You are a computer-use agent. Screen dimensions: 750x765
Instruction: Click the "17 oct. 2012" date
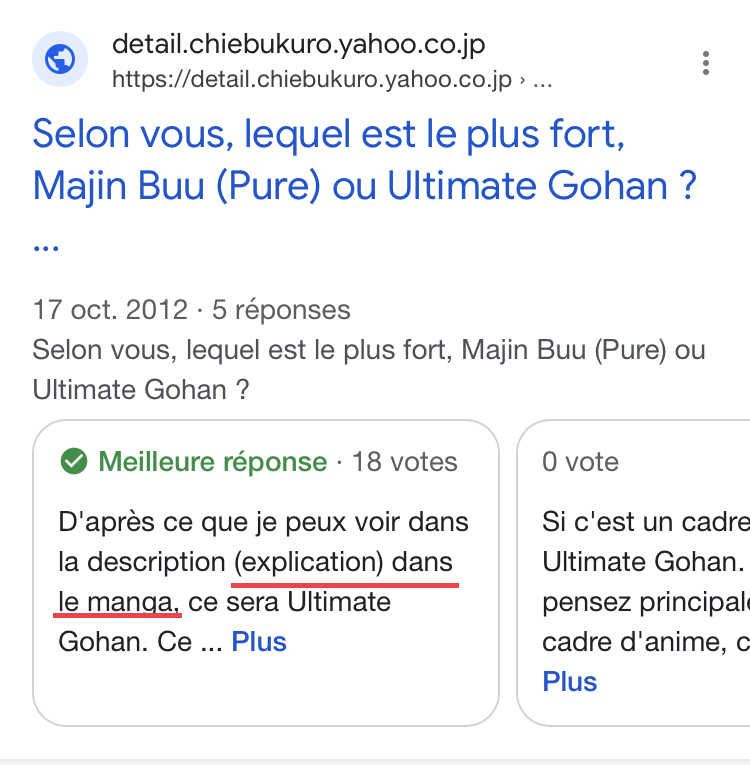tap(110, 310)
